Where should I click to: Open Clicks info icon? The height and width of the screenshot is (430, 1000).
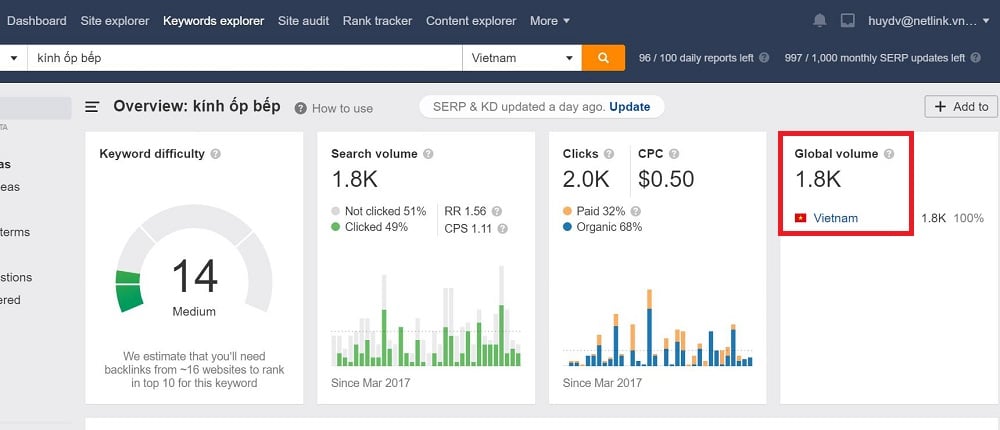coord(609,154)
